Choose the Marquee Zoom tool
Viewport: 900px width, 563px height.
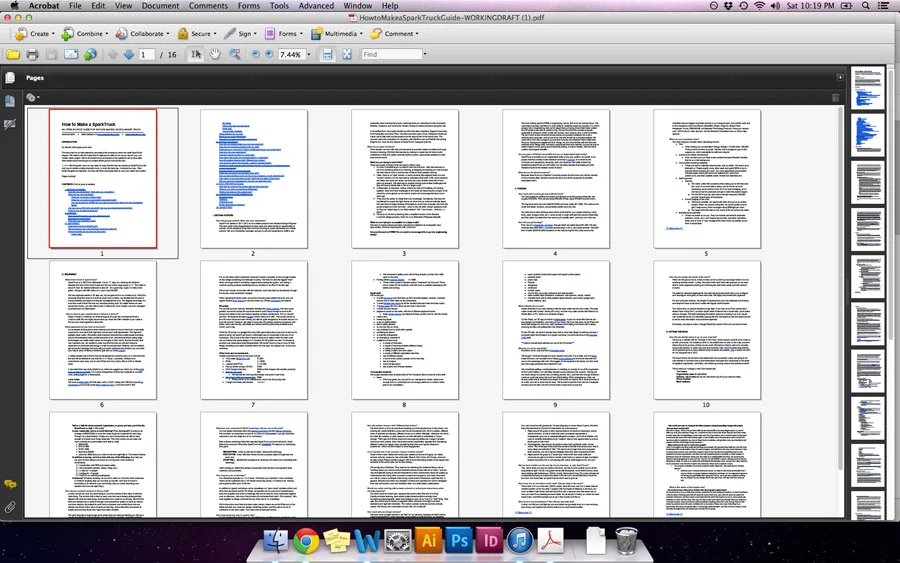coord(235,55)
